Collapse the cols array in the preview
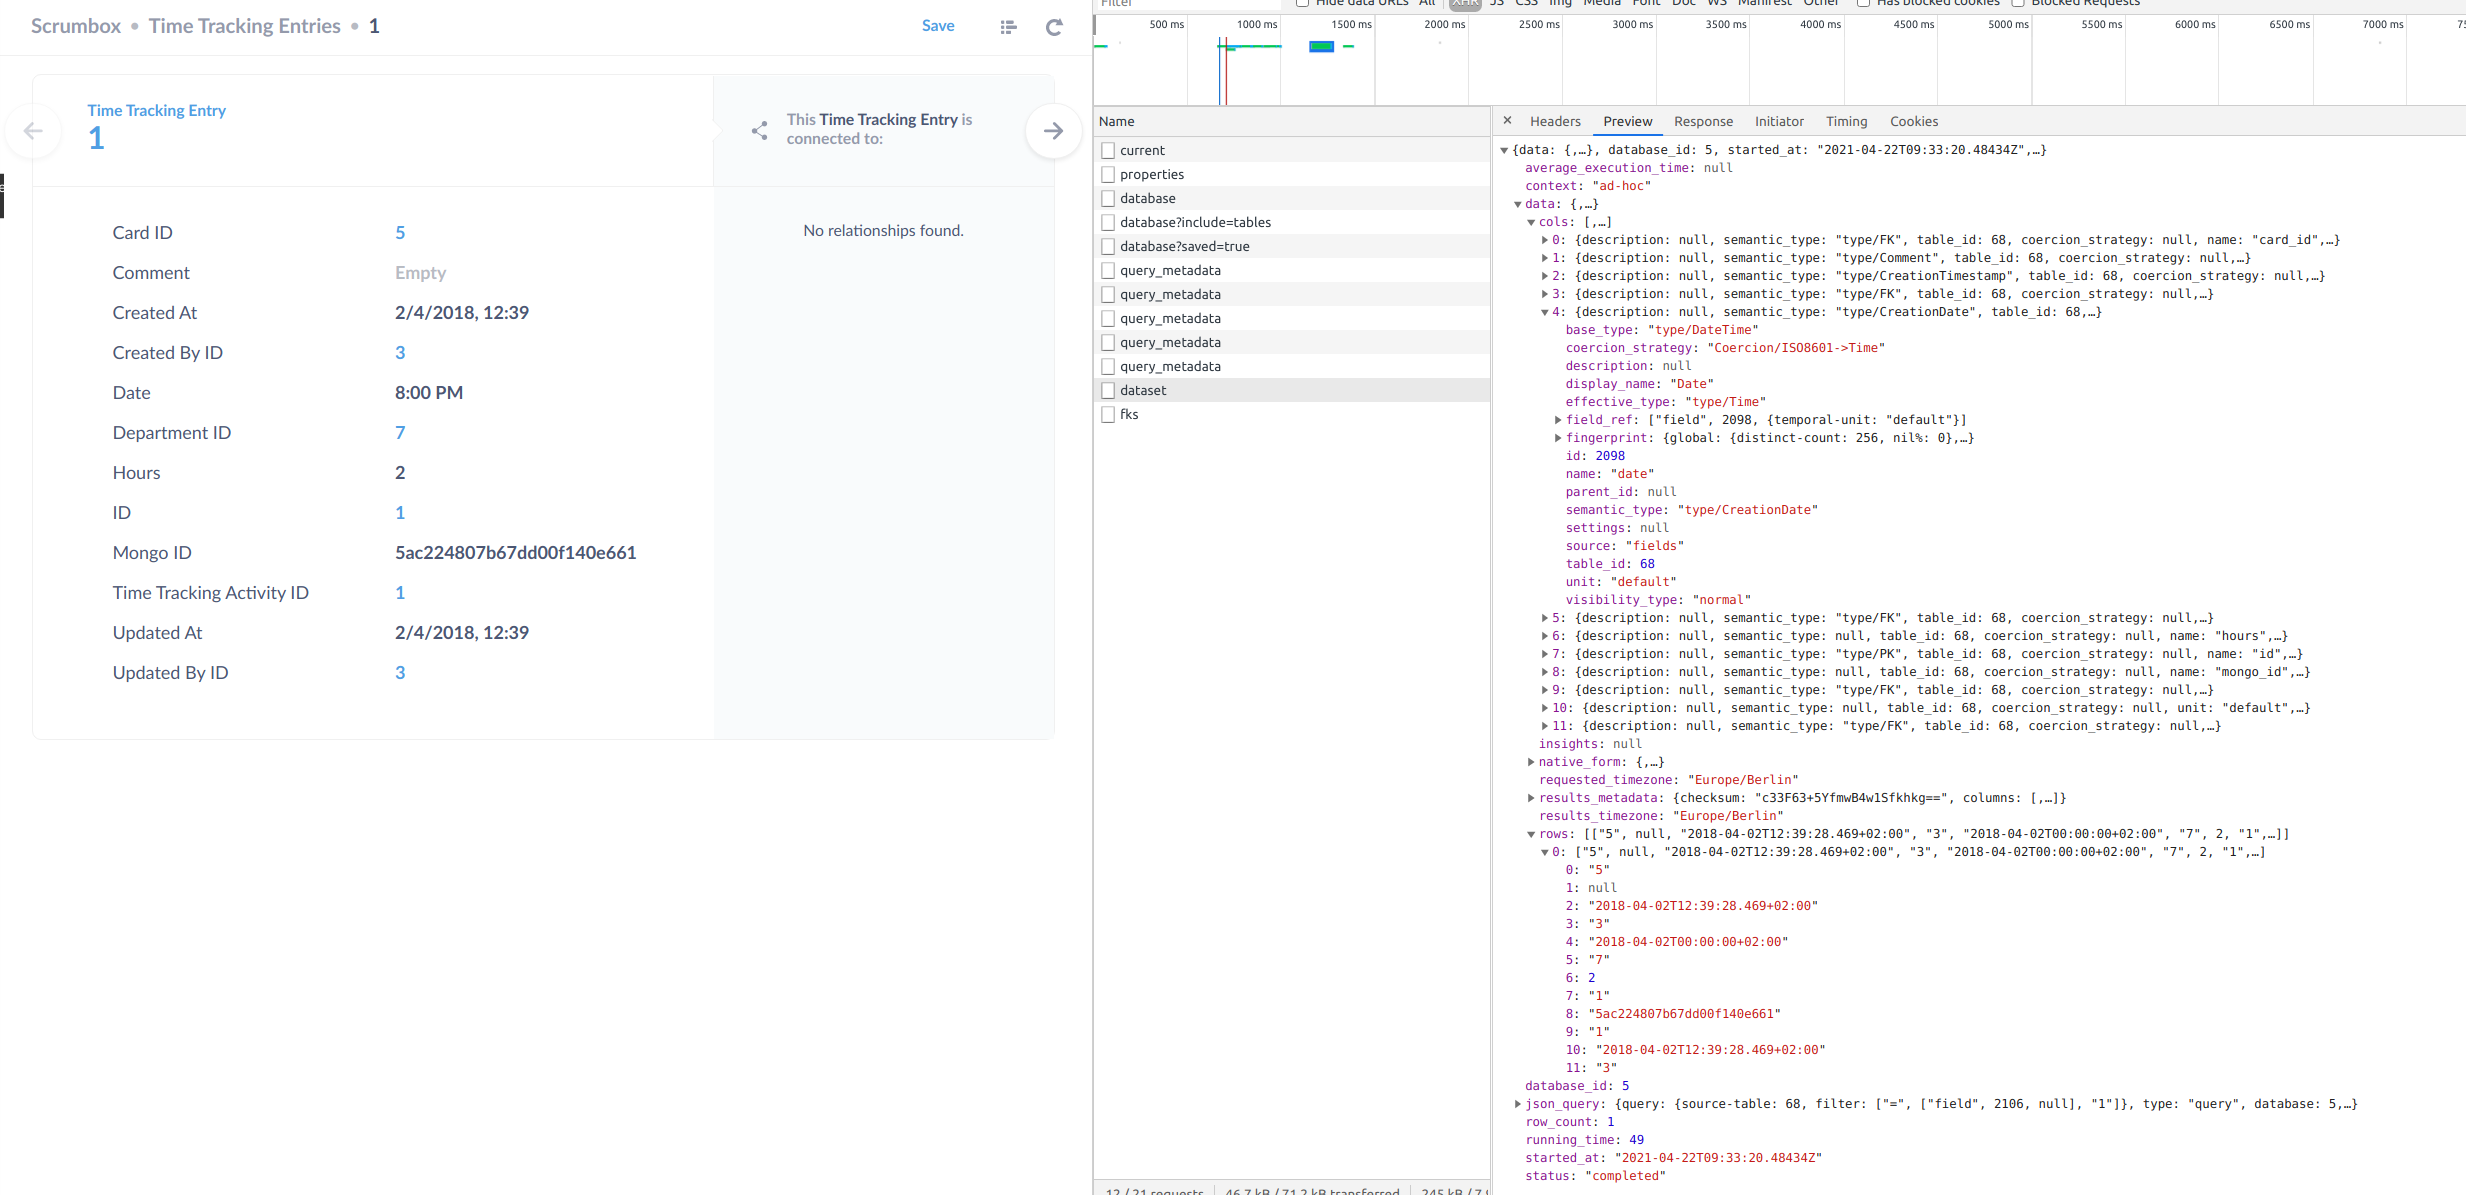2466x1195 pixels. click(x=1533, y=221)
